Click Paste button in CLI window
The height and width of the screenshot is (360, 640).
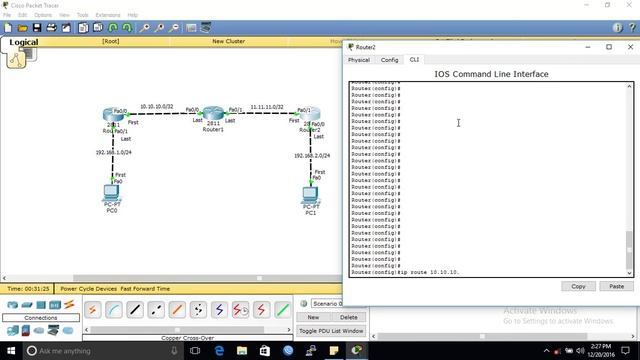[616, 287]
